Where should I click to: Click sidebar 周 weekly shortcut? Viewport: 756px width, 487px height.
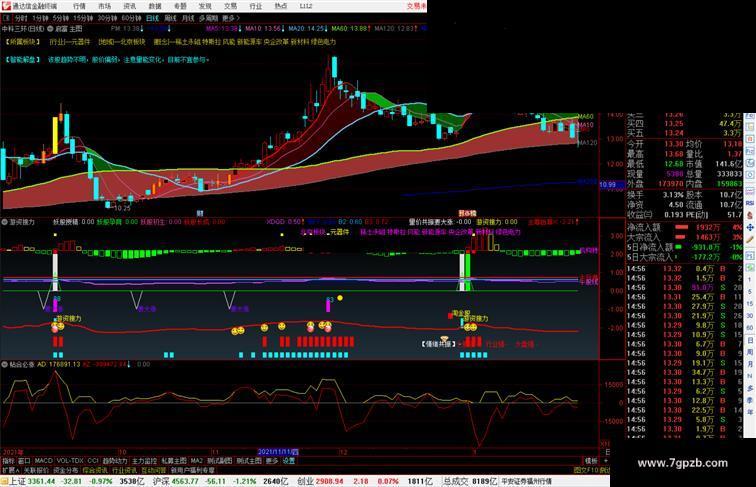pos(750,352)
